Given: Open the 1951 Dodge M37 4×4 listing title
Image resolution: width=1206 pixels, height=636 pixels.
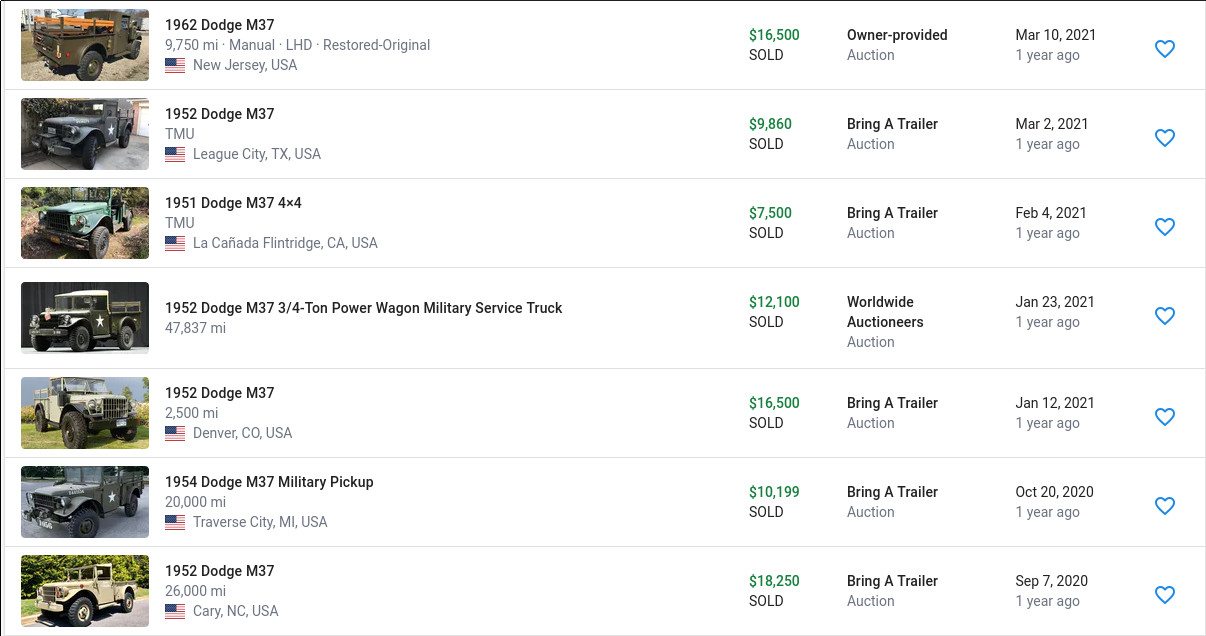Looking at the screenshot, I should point(233,203).
